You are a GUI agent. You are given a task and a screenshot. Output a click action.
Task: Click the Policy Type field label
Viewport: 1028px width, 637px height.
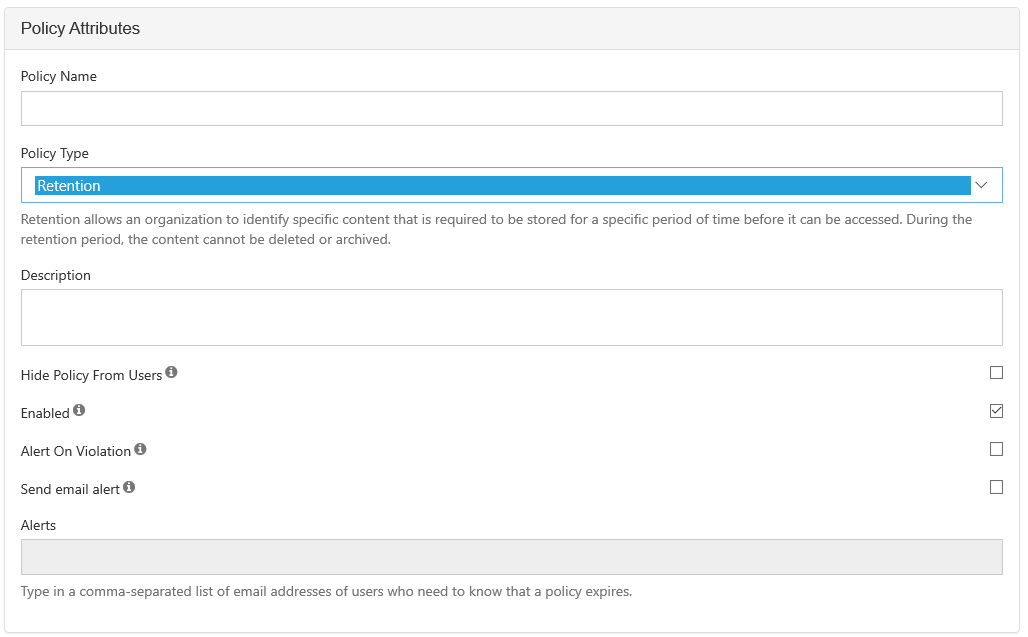pos(55,153)
